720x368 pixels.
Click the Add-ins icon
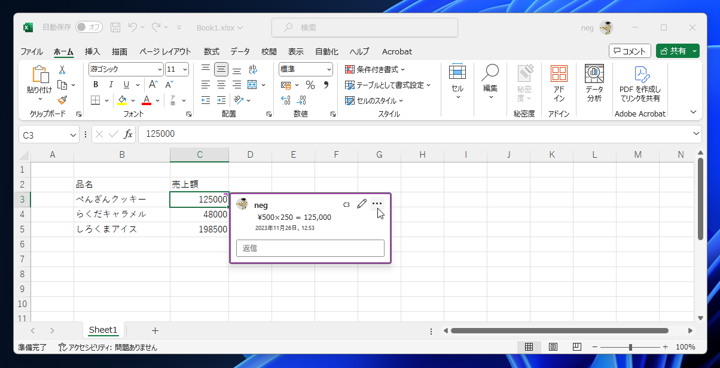pos(559,83)
